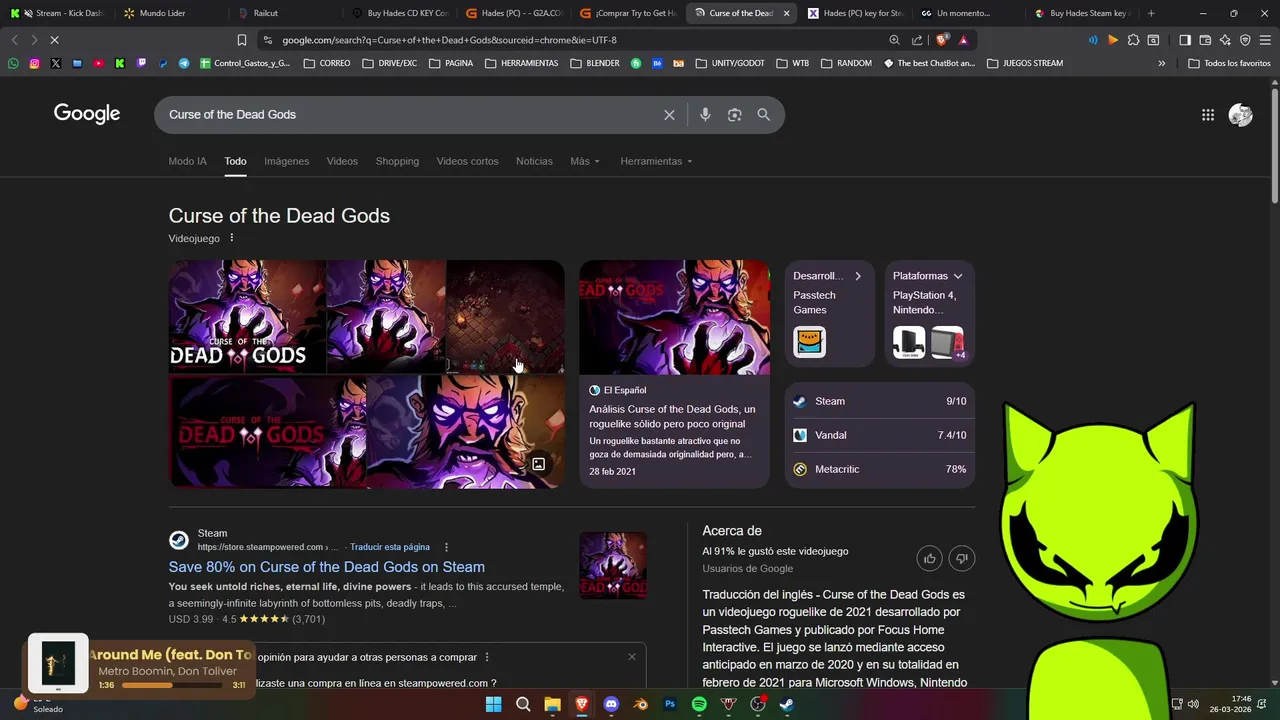Open Steam result game thumbnail
This screenshot has width=1280, height=720.
click(x=613, y=565)
